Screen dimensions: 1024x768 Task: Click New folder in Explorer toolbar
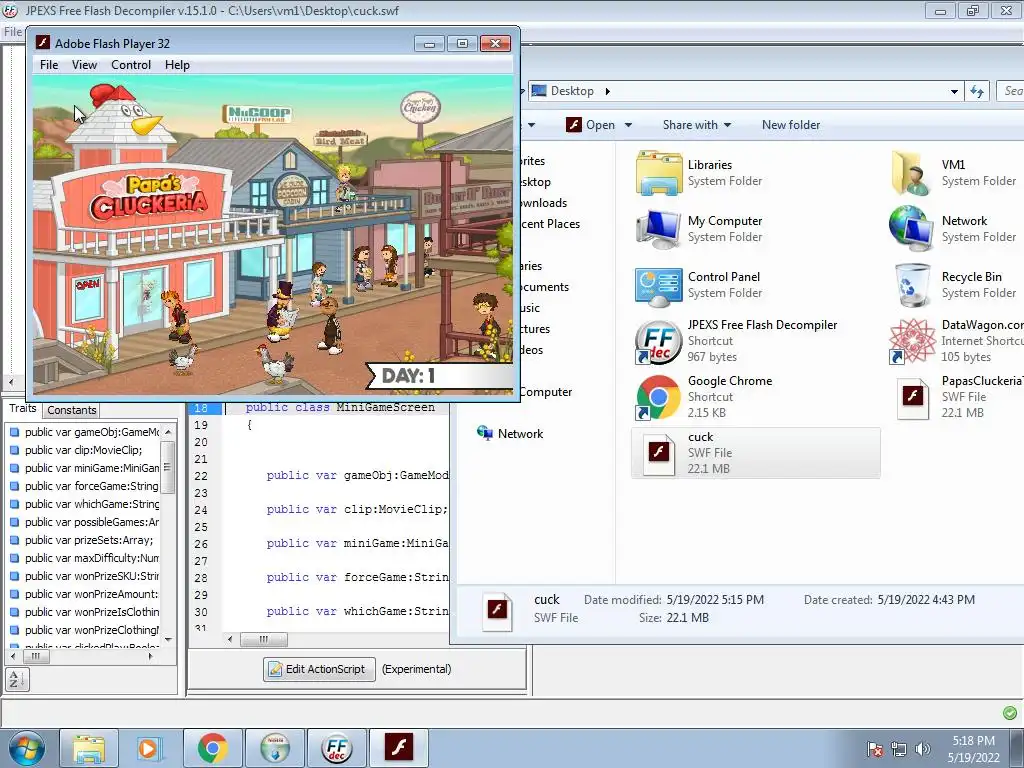pos(791,125)
